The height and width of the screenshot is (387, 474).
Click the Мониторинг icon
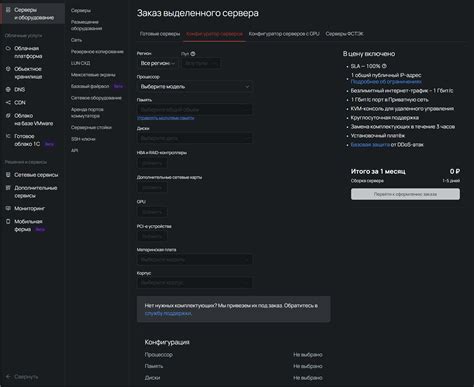pos(8,208)
